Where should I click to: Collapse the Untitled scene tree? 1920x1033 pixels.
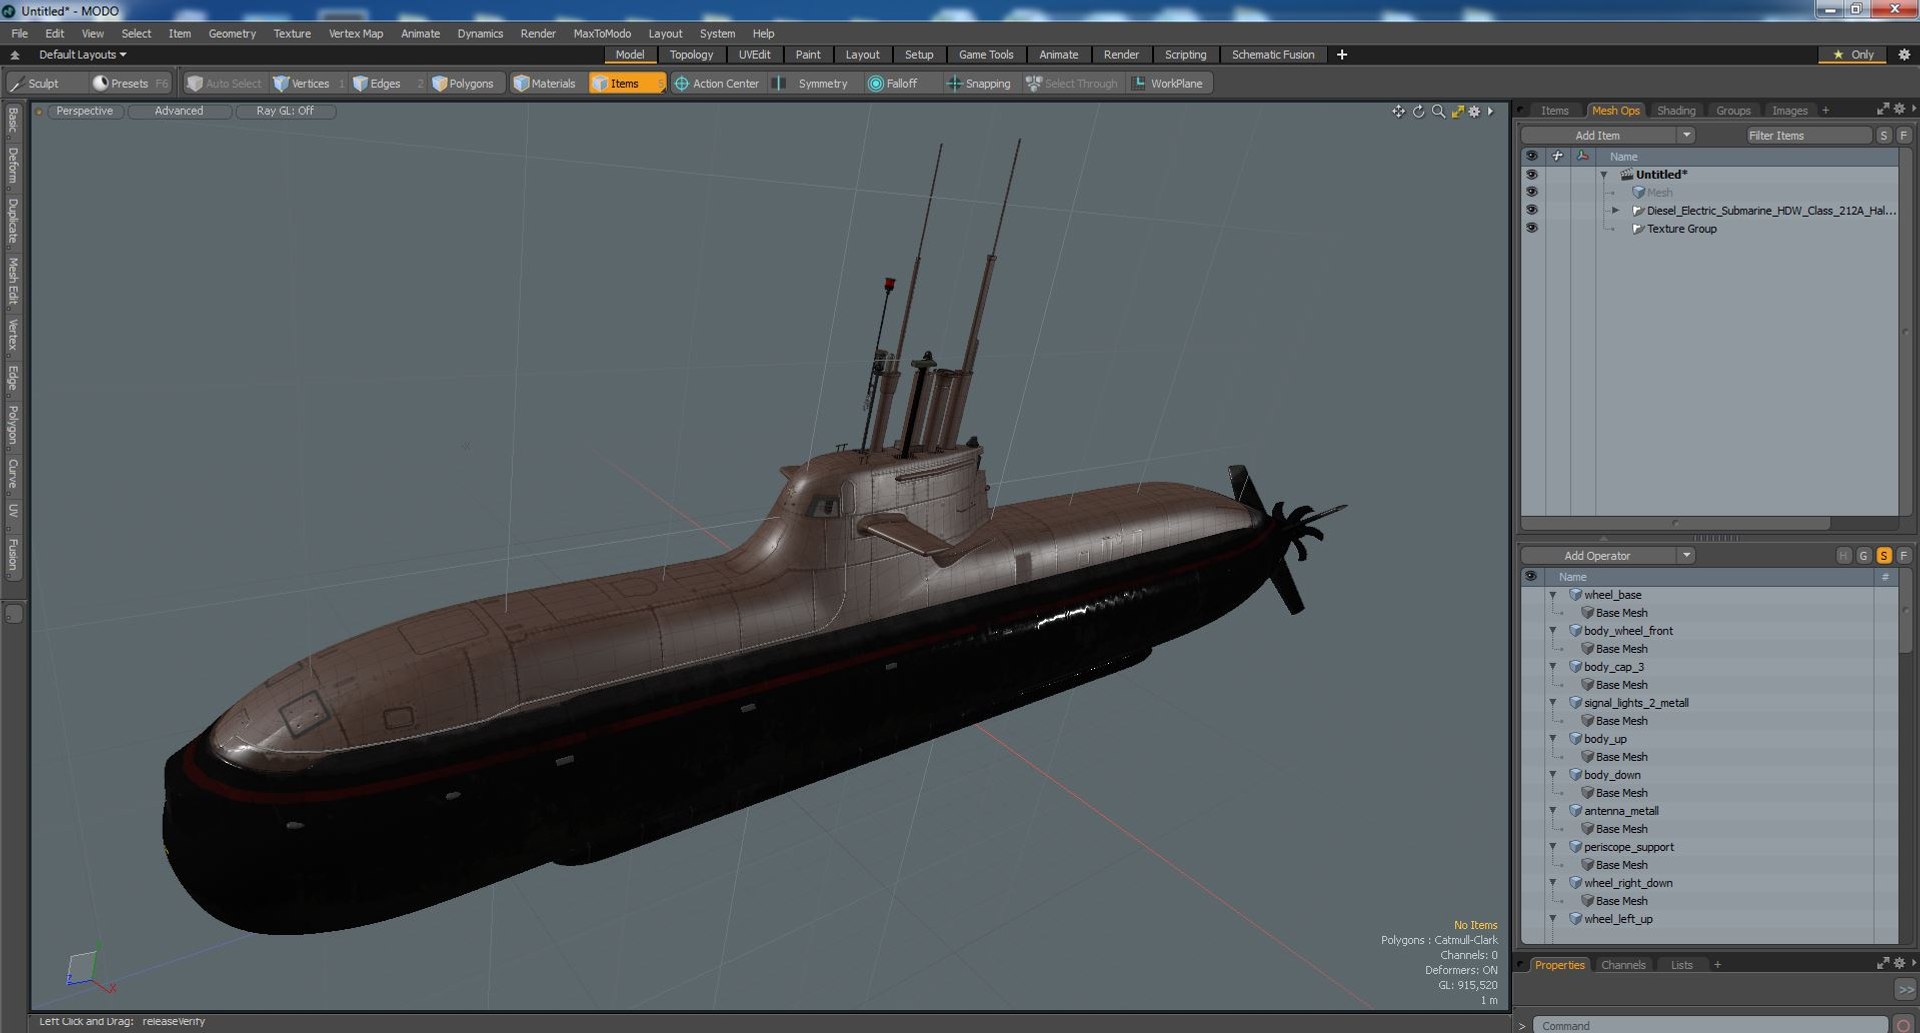[x=1604, y=174]
